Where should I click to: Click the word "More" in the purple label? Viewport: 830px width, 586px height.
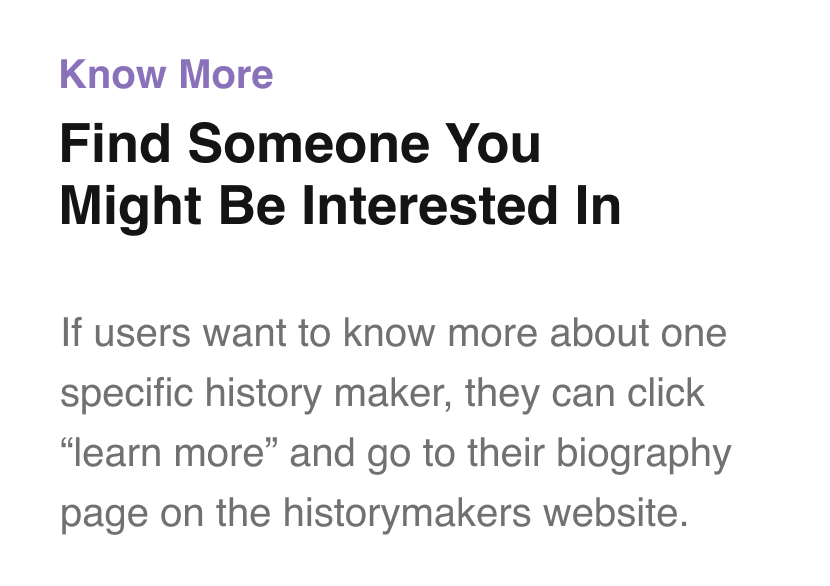tap(227, 74)
